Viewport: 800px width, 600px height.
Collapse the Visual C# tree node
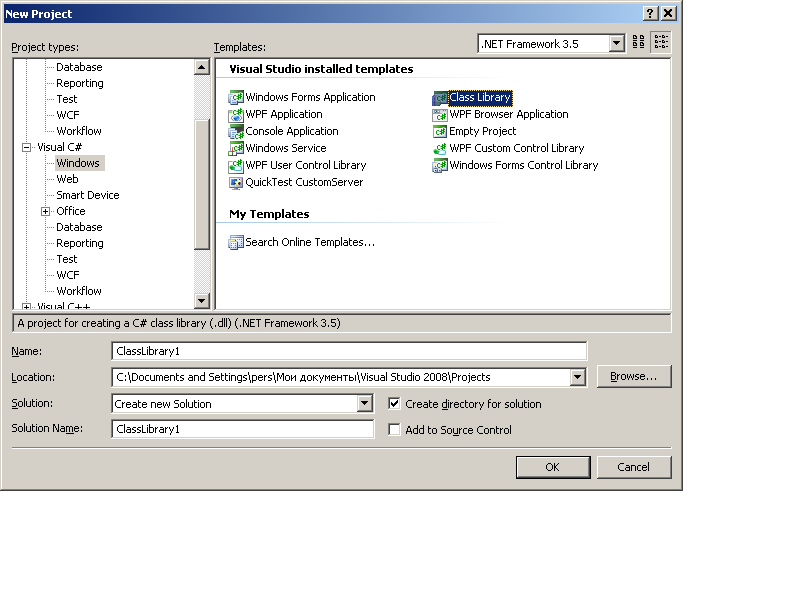pyautogui.click(x=27, y=147)
